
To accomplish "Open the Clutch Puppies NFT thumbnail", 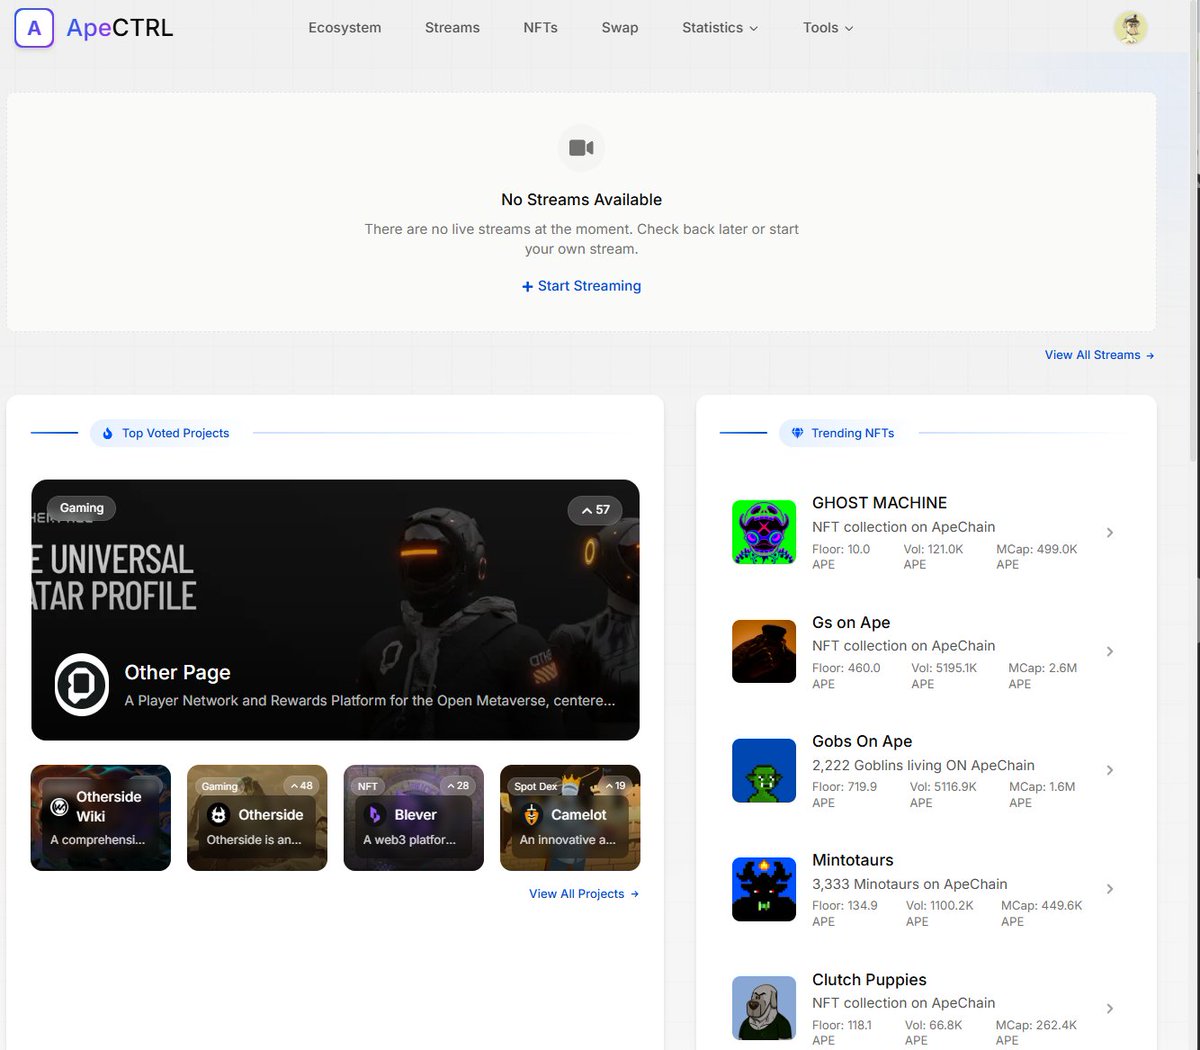I will point(764,1008).
